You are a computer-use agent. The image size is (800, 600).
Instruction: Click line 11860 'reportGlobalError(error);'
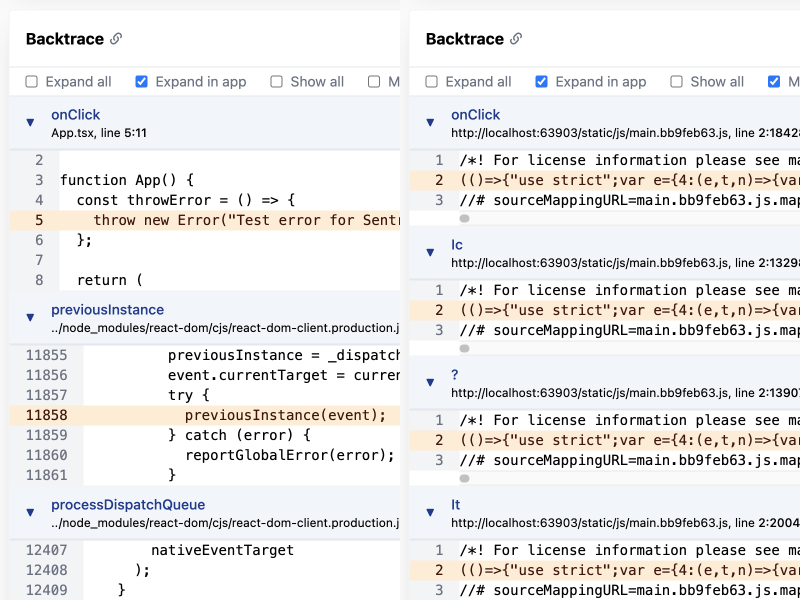(290, 455)
